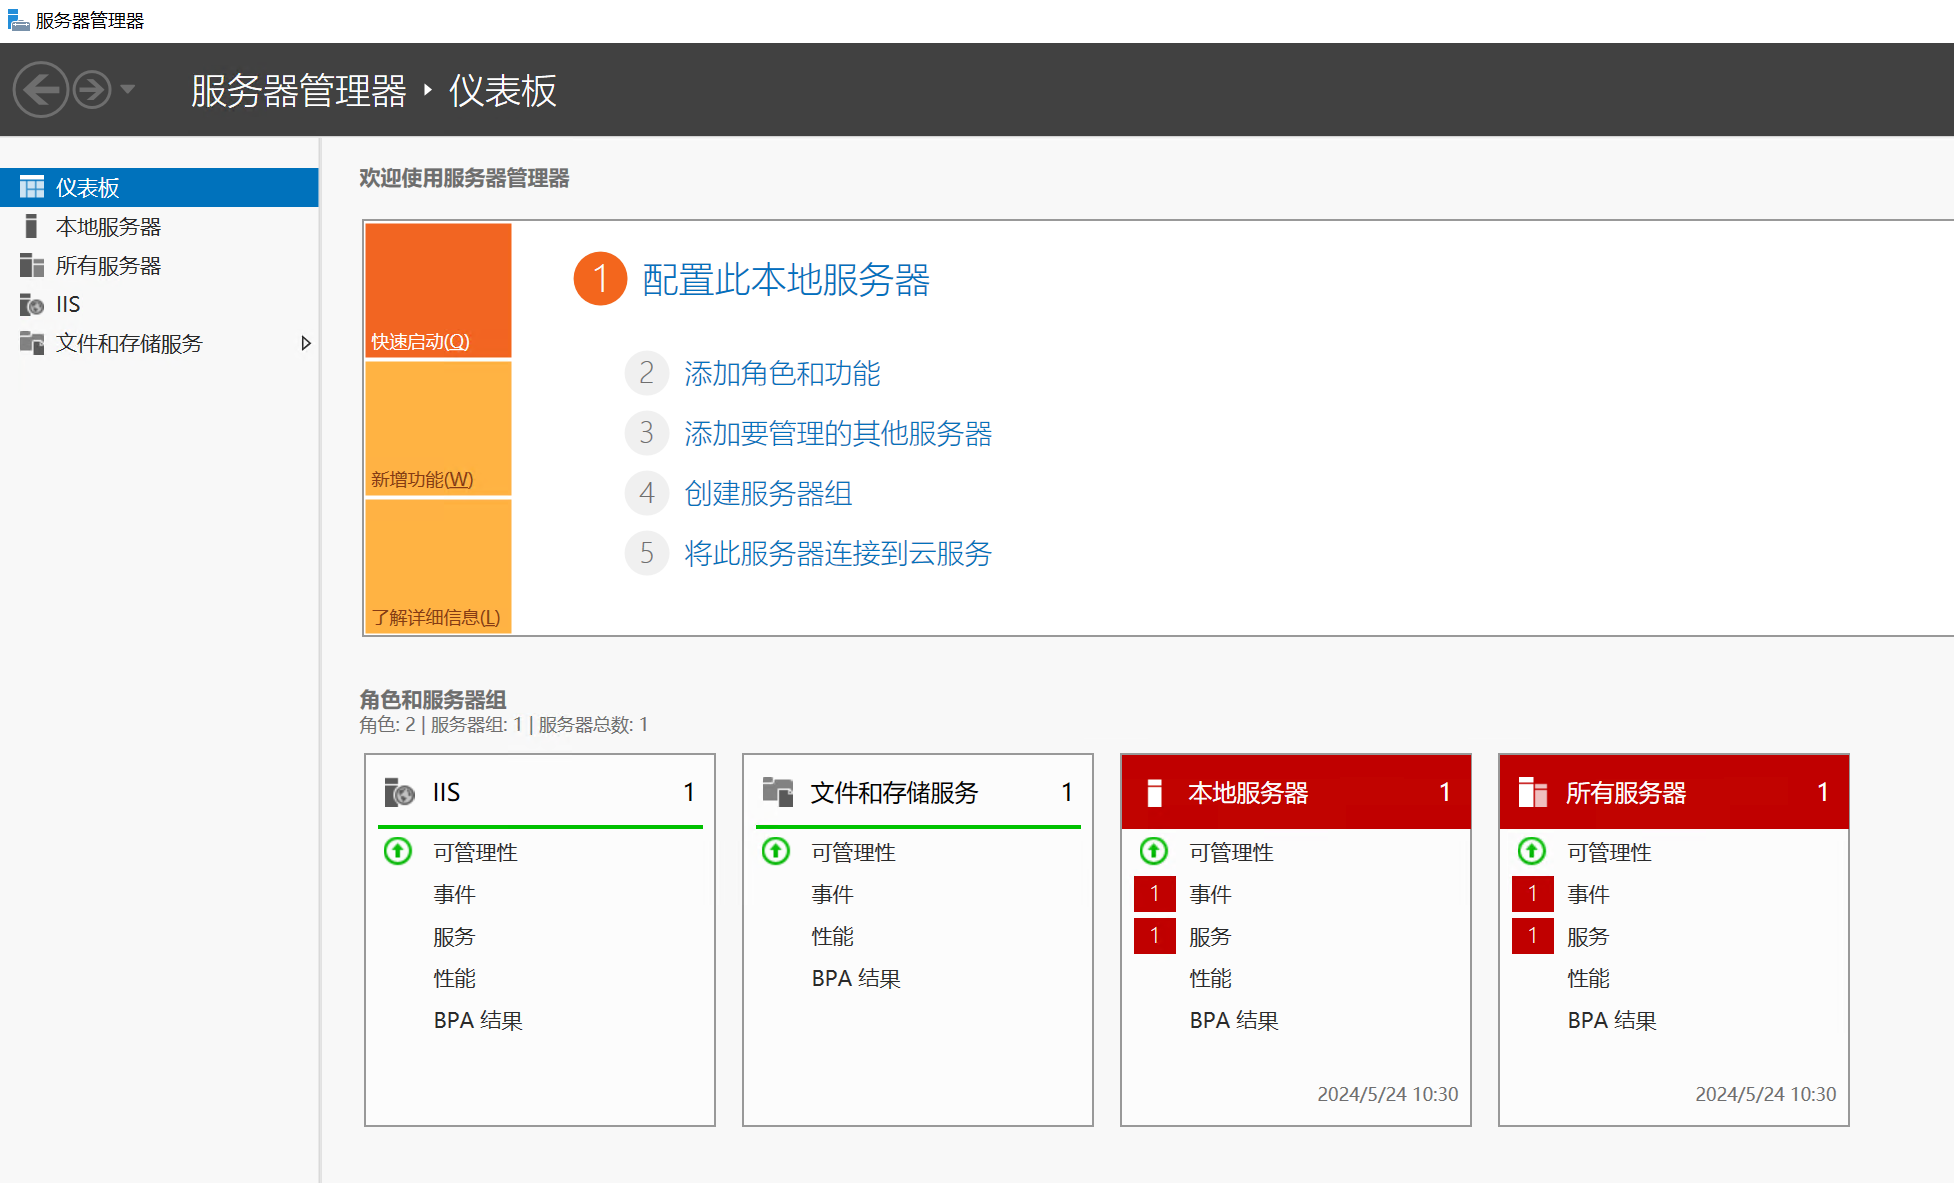Viewport: 1954px width, 1183px height.
Task: Click 性能 in 本地服务器 tile
Action: [1210, 978]
